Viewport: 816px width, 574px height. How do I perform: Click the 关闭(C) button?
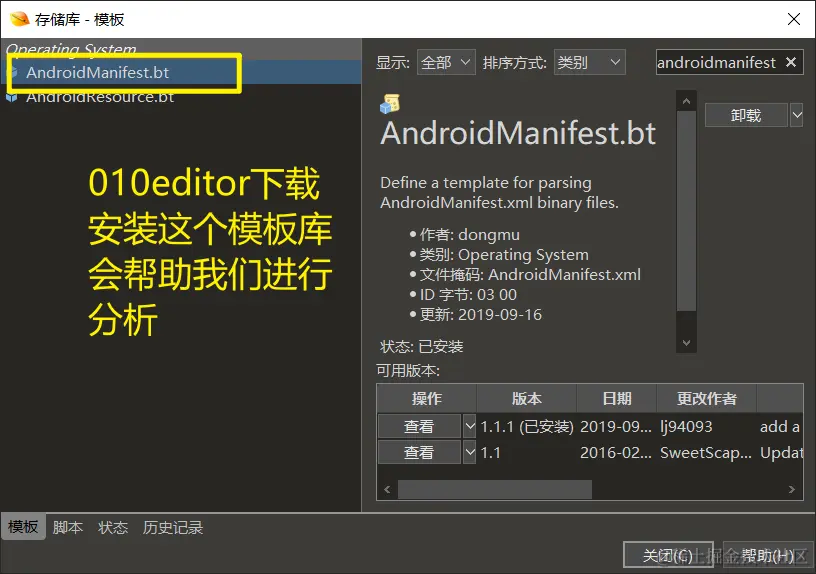pos(668,555)
